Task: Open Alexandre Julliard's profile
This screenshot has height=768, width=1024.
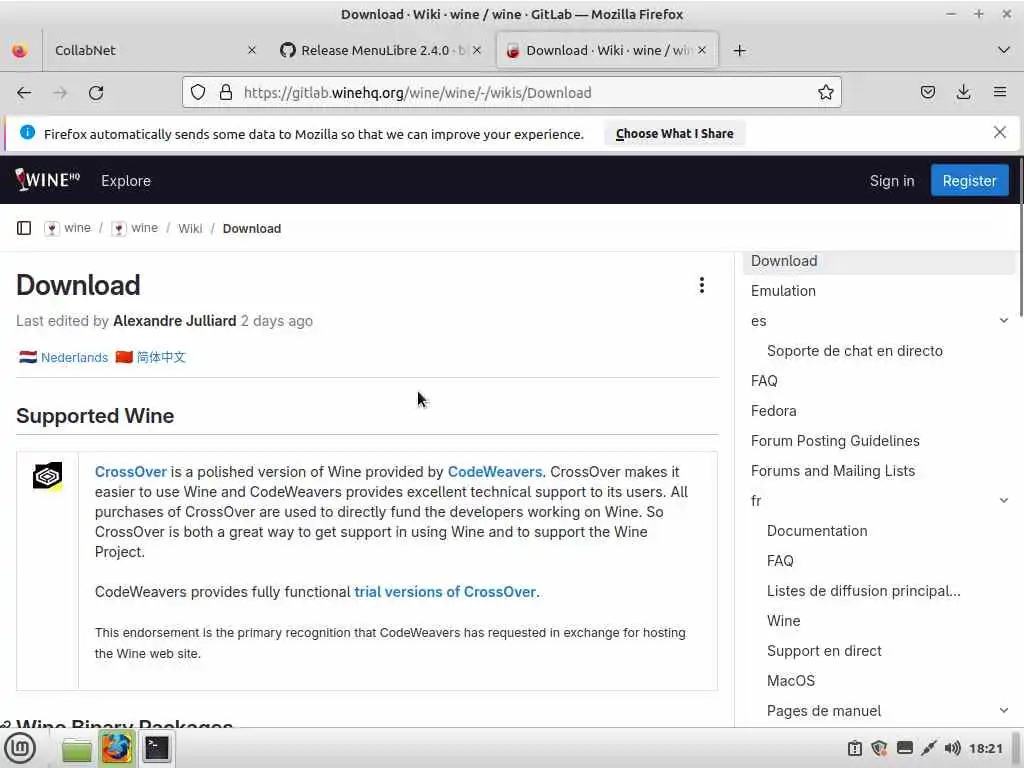Action: pos(174,321)
